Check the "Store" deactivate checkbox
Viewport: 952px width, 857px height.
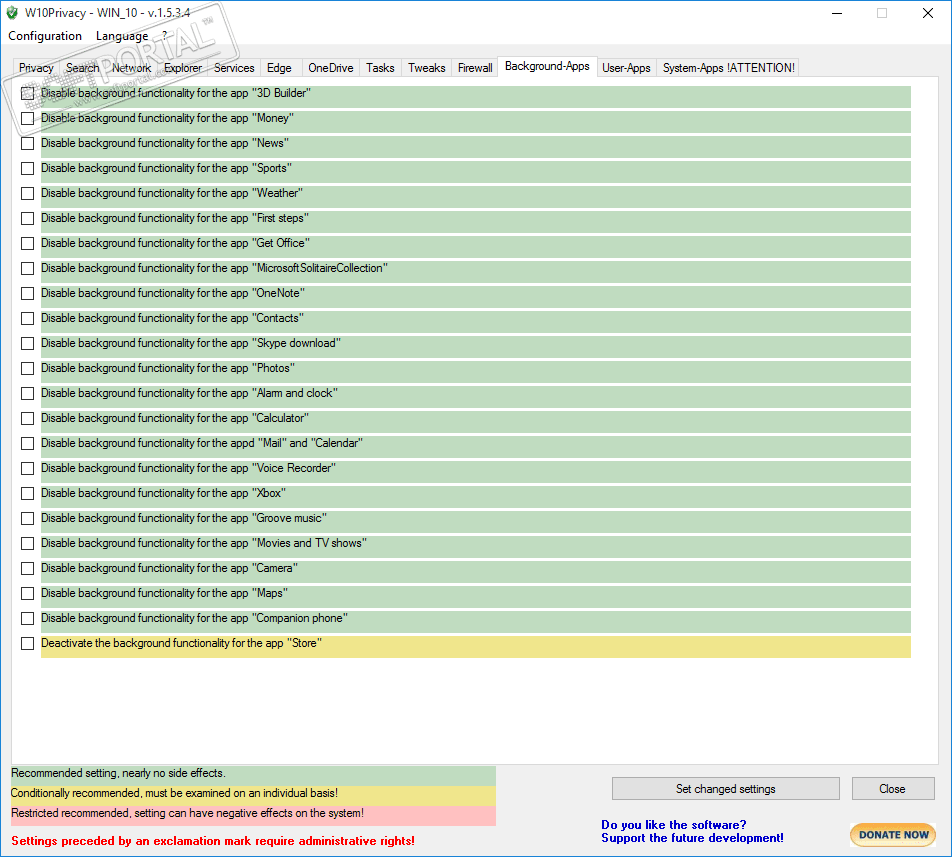(27, 643)
